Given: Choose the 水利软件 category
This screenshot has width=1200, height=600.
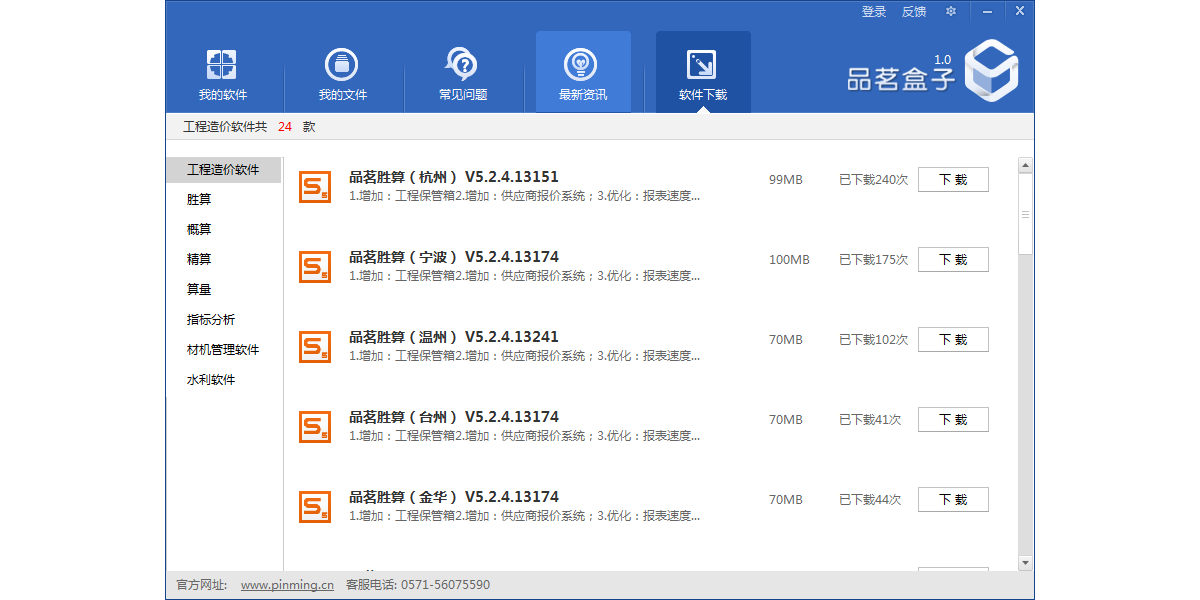Looking at the screenshot, I should coord(211,380).
